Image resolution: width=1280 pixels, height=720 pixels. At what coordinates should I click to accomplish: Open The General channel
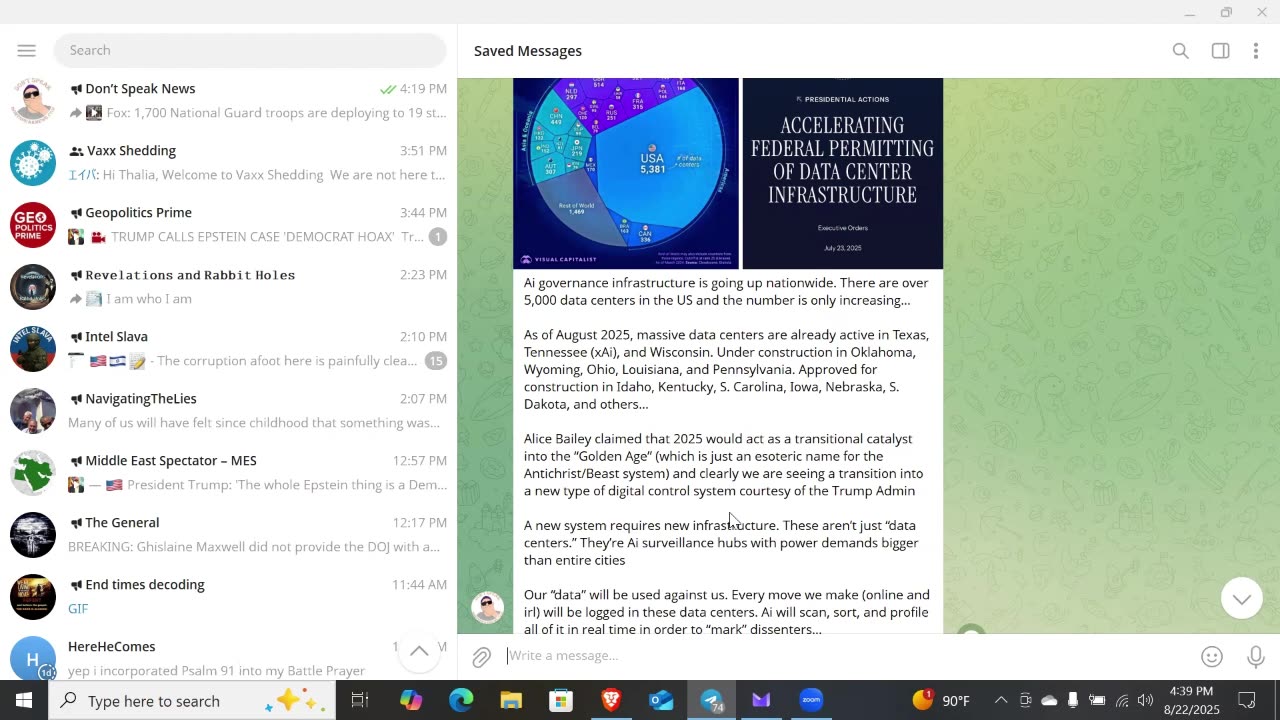[x=228, y=535]
